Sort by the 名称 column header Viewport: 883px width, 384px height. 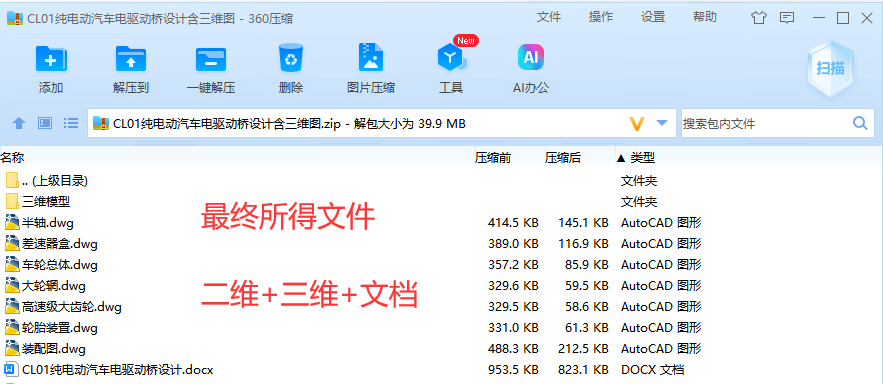click(x=12, y=158)
